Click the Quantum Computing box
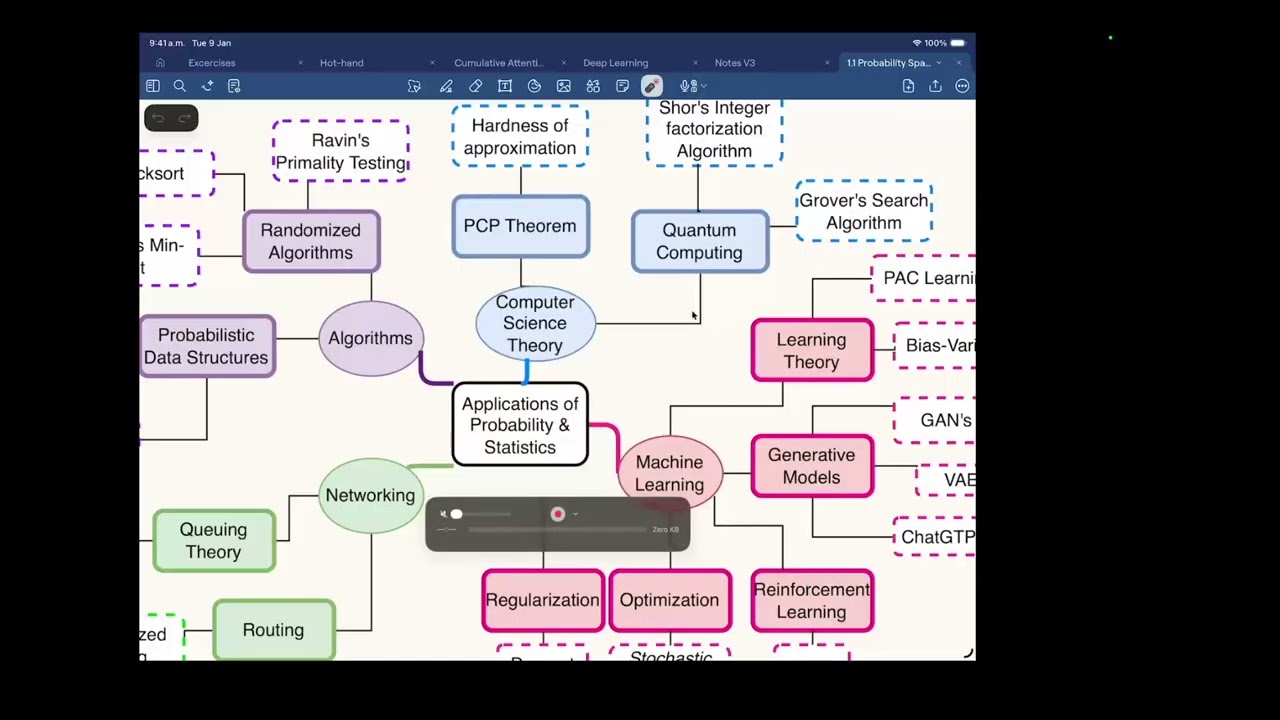The image size is (1280, 720). (700, 241)
